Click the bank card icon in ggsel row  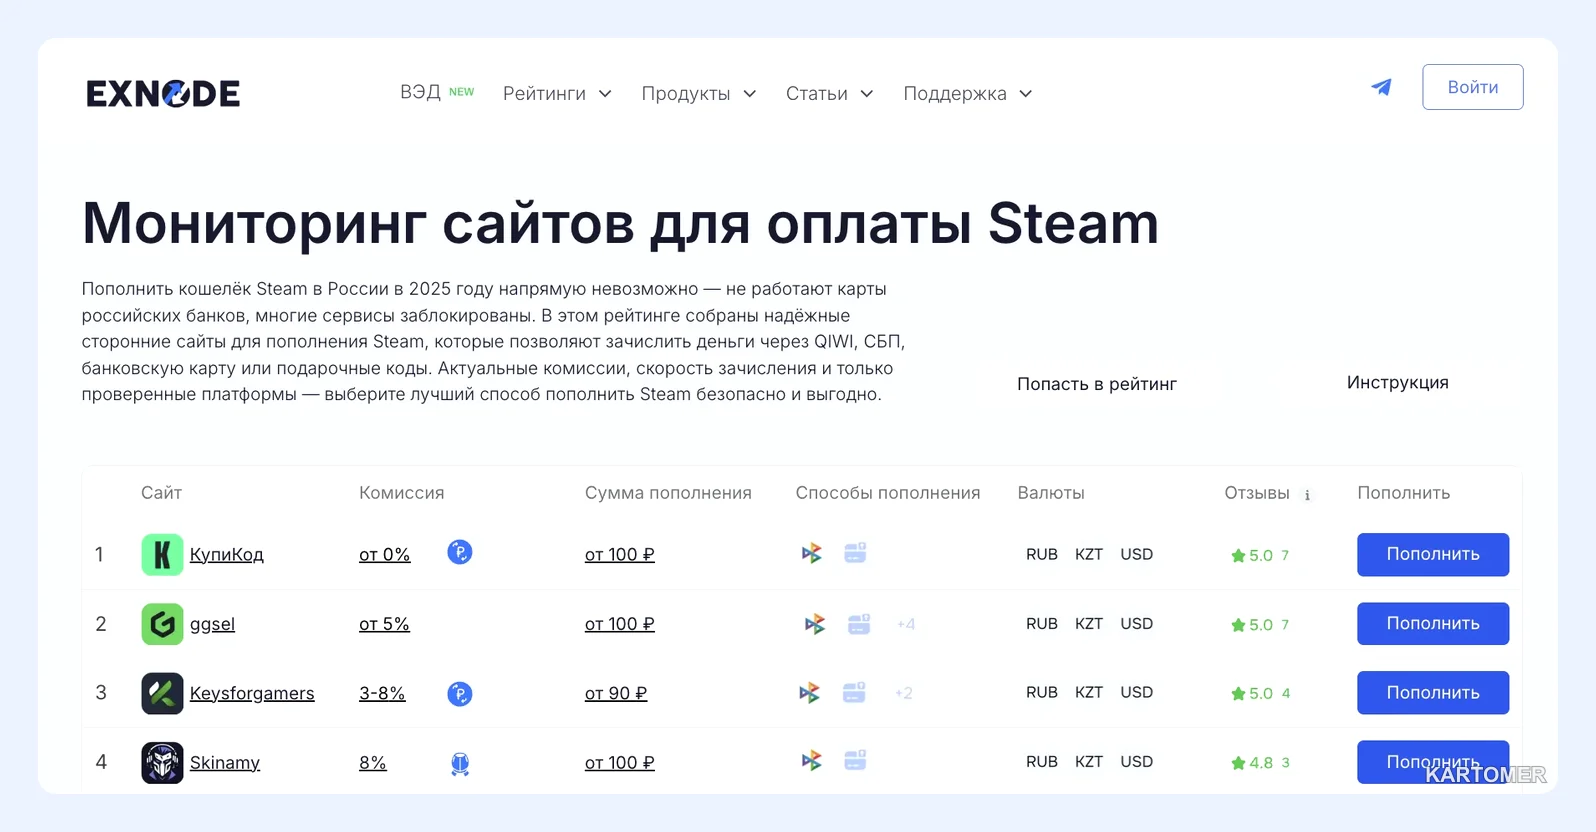pos(859,624)
